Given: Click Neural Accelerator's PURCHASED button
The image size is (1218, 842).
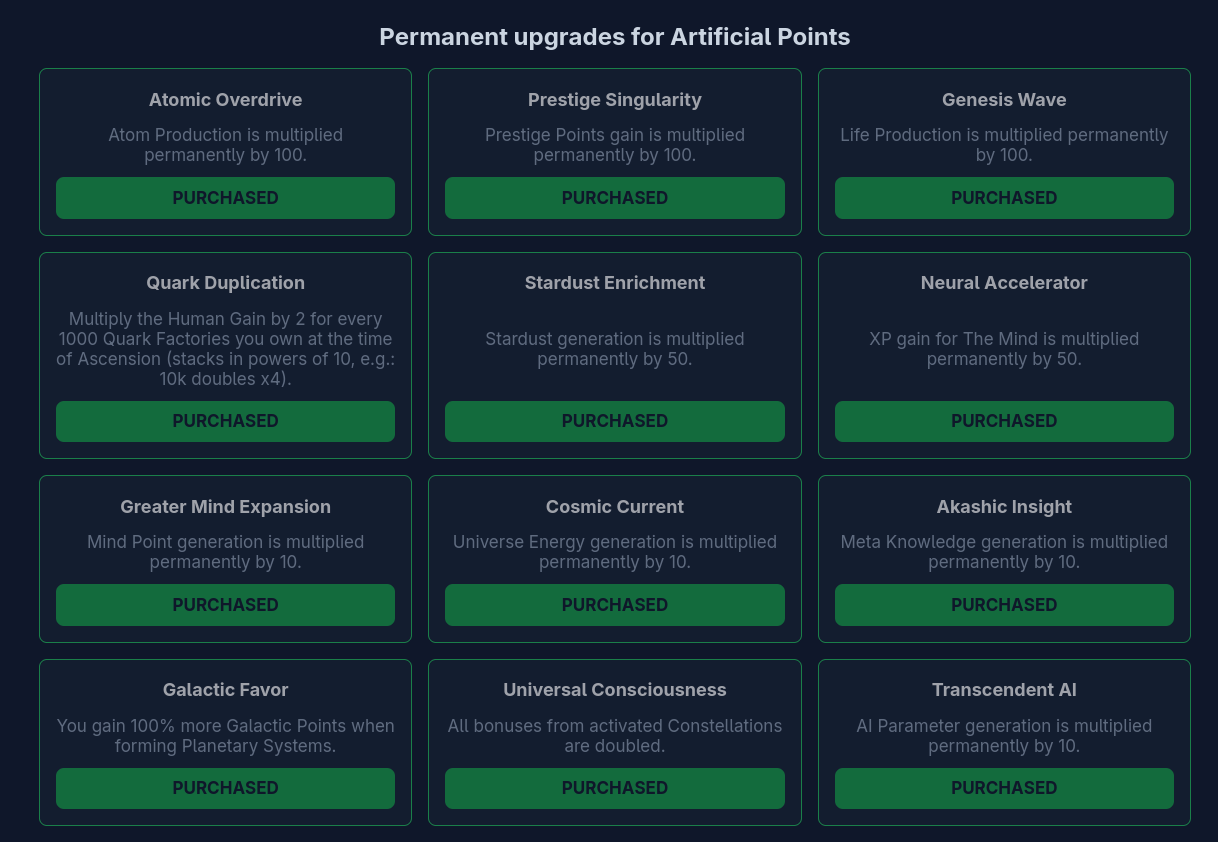Looking at the screenshot, I should point(1004,421).
